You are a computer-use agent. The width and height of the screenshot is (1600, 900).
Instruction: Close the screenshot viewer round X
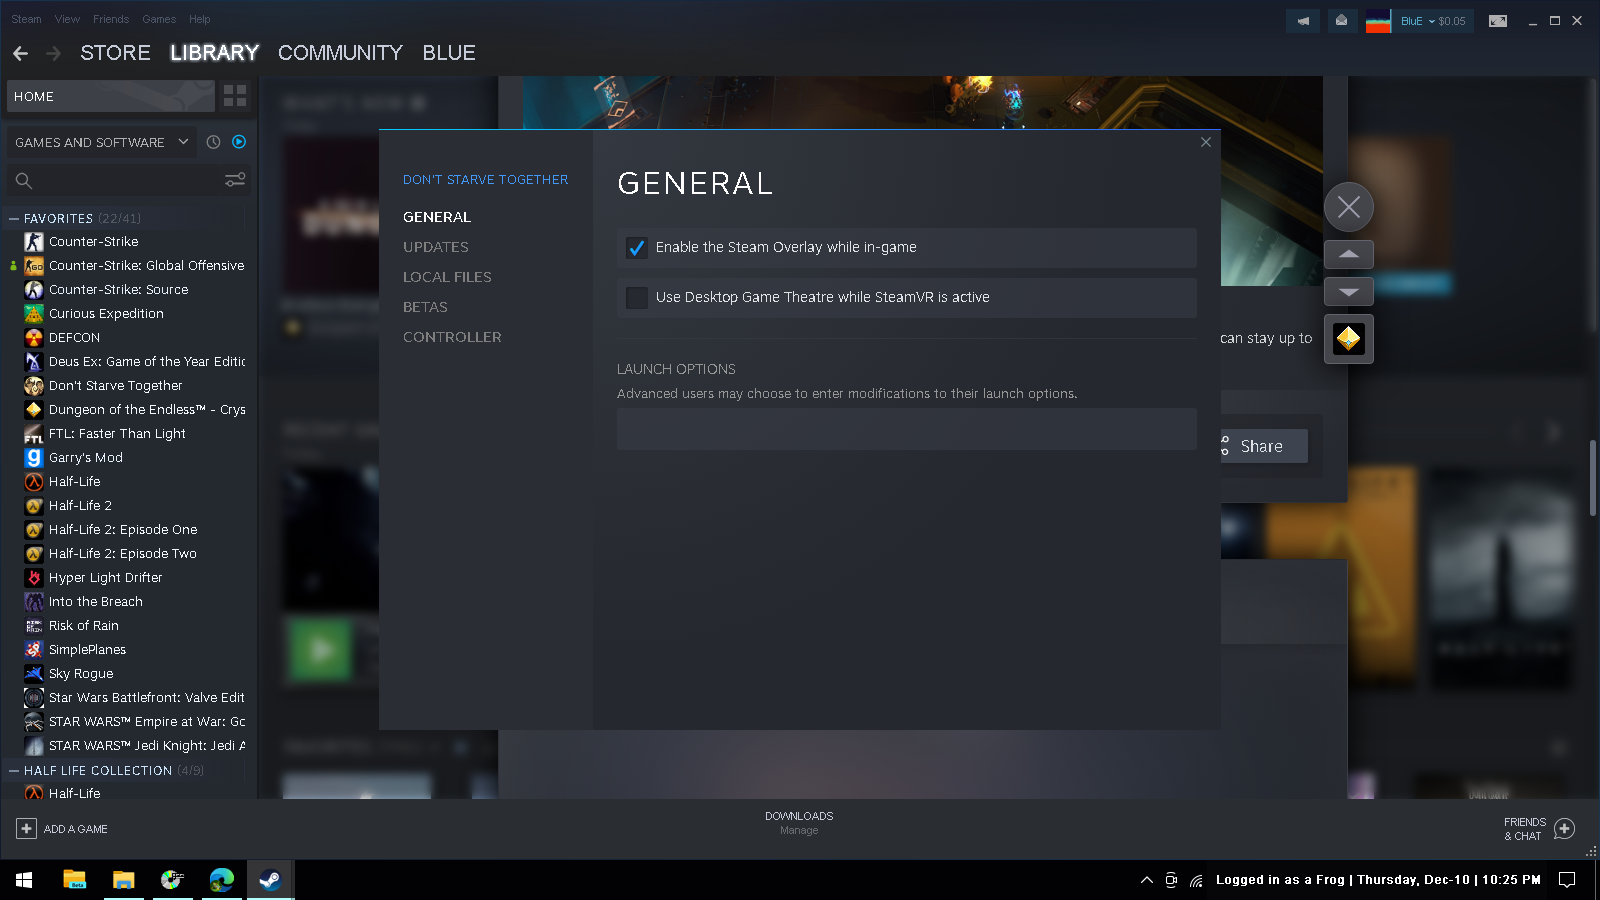(1349, 208)
